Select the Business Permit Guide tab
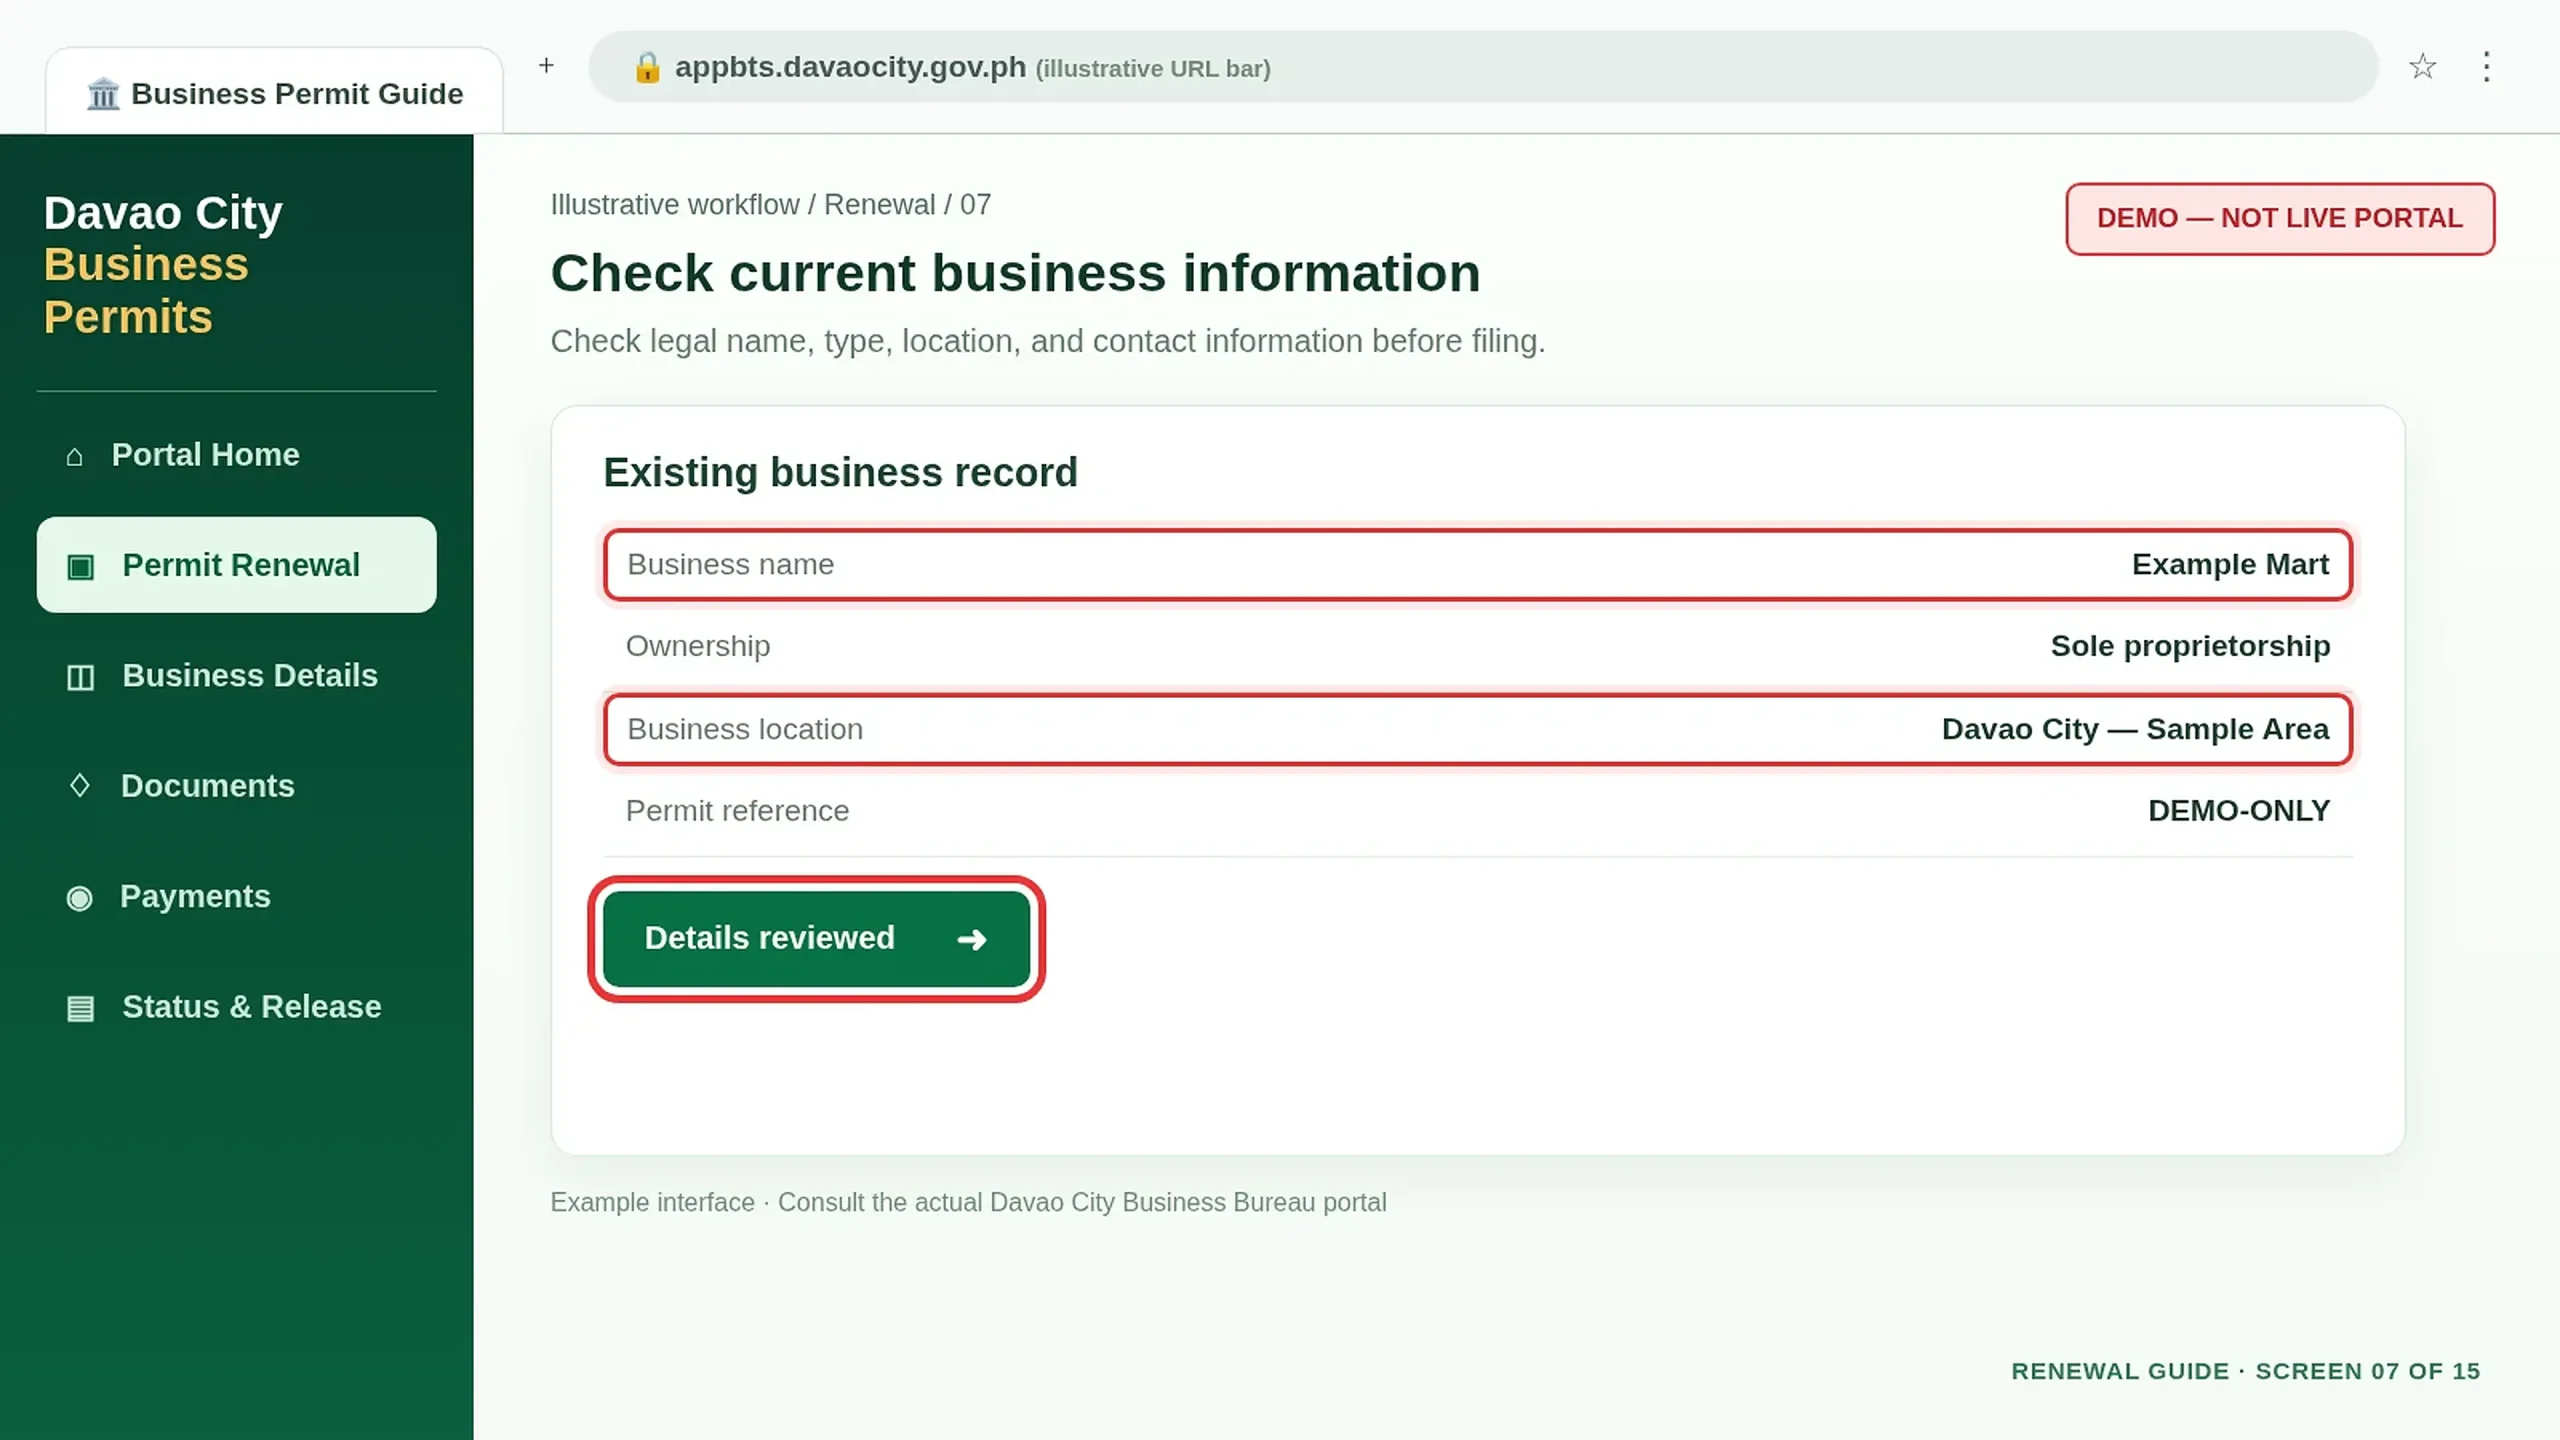This screenshot has height=1440, width=2560. [x=274, y=92]
